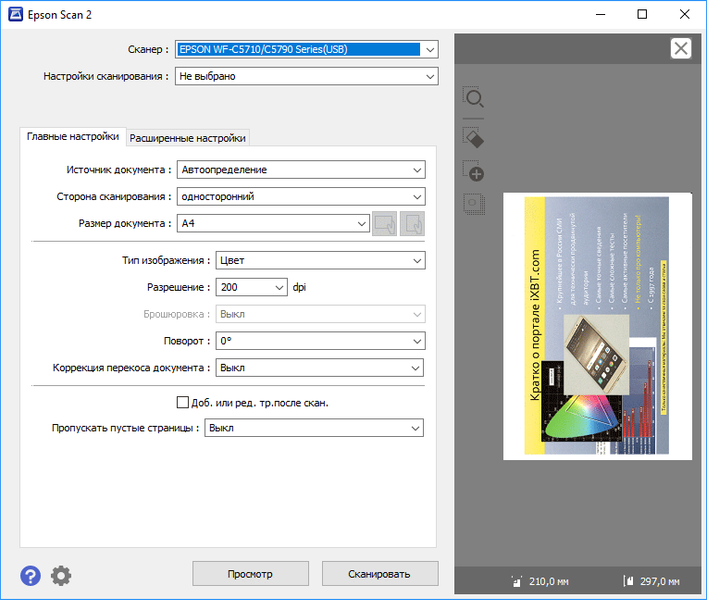707x600 pixels.
Task: Expand Источник документа dropdown
Action: coord(301,170)
